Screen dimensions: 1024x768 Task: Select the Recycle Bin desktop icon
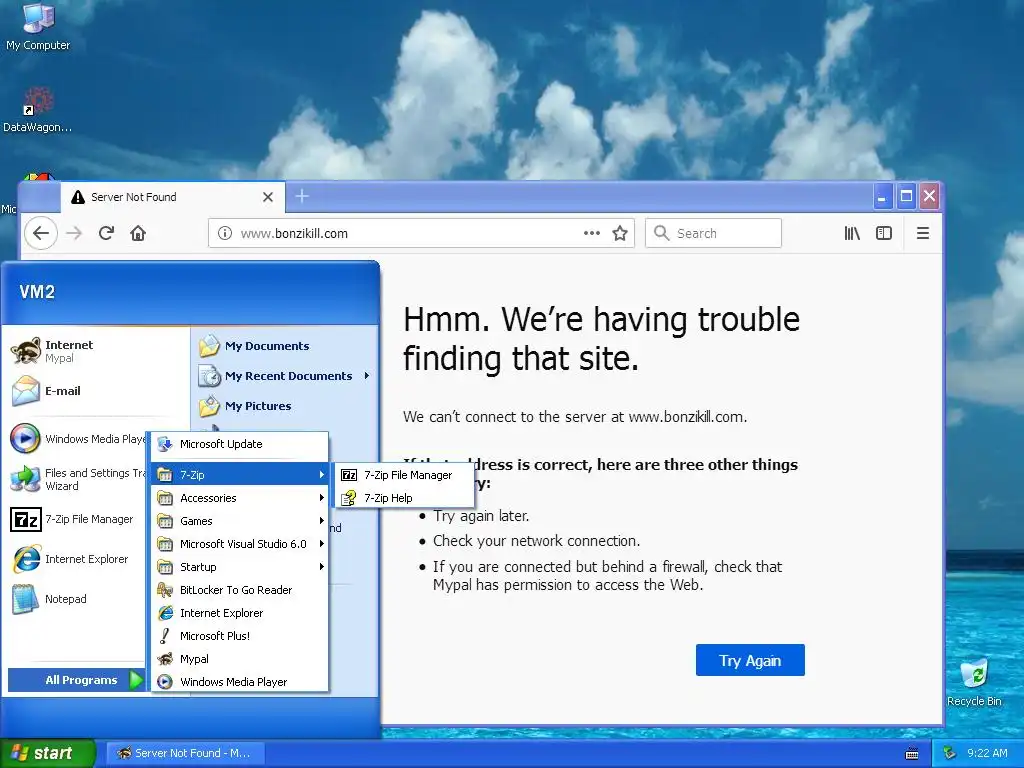(x=974, y=682)
